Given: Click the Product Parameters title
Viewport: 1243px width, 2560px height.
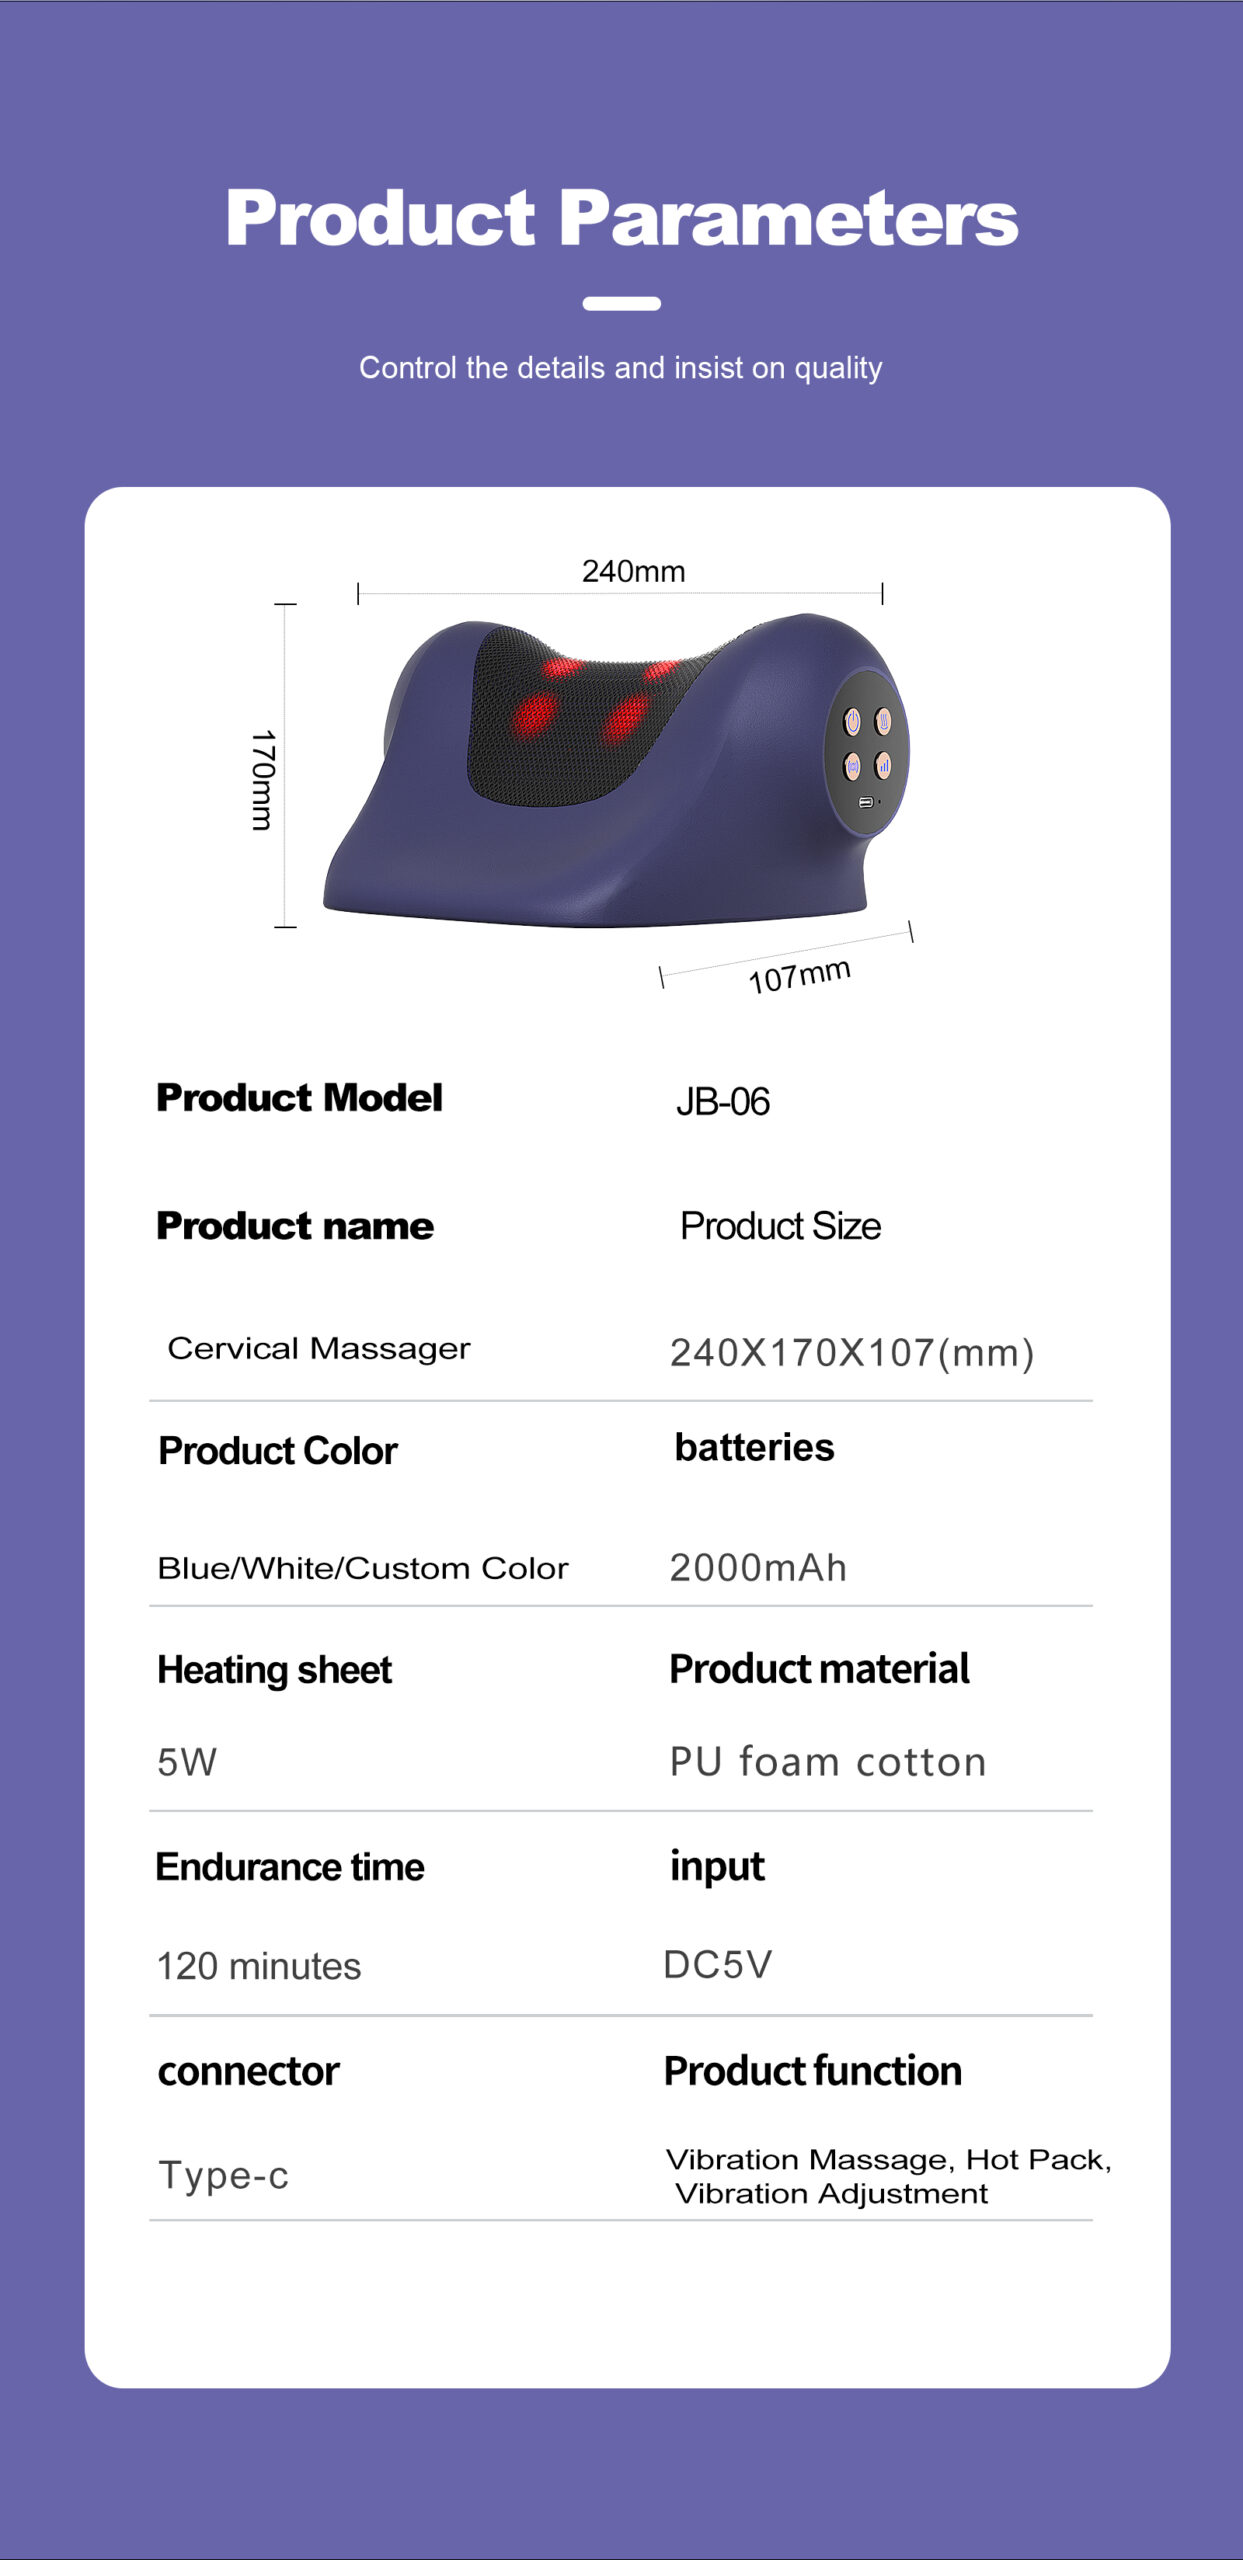Looking at the screenshot, I should [621, 218].
